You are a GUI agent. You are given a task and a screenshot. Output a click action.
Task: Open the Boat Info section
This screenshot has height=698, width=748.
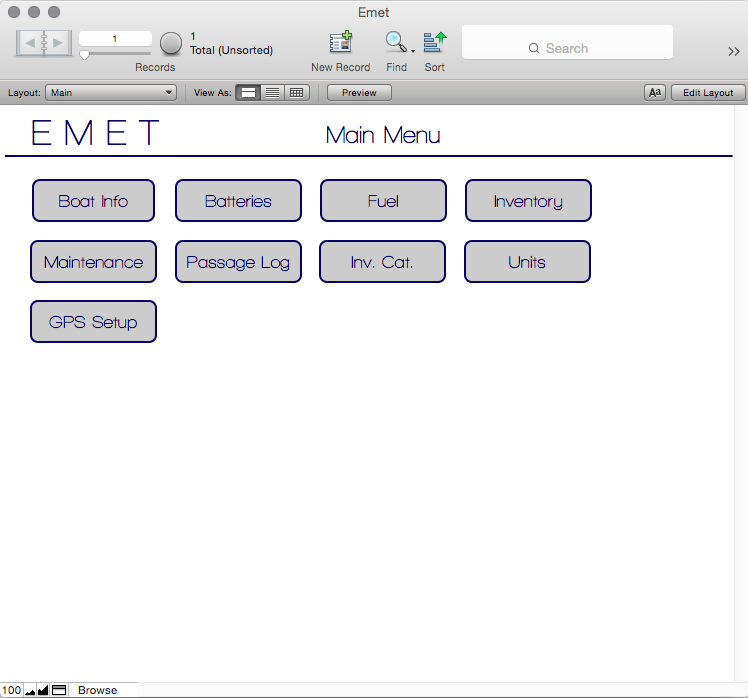coord(94,201)
